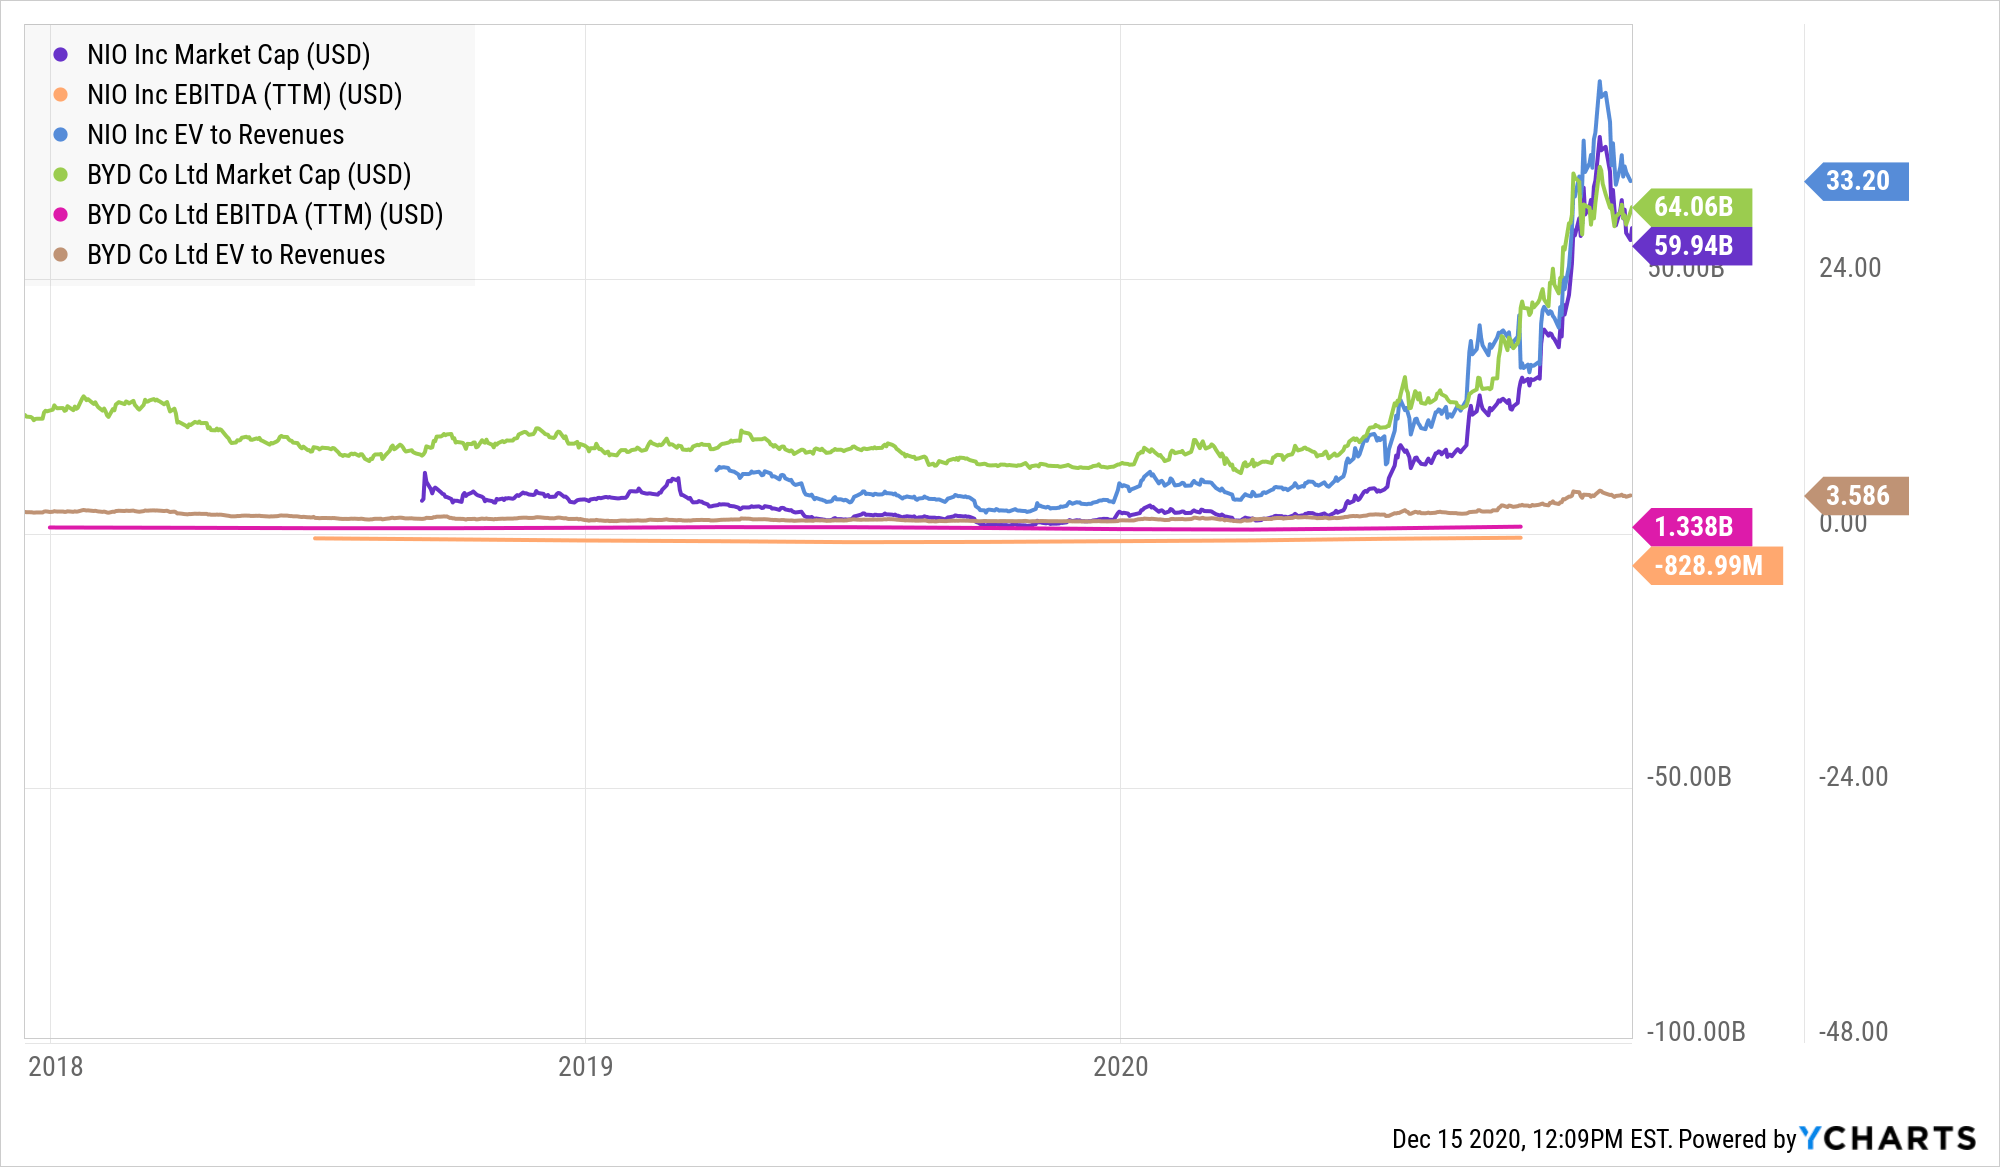Click the BYD Co Ltd EV to Revenues brown dot
This screenshot has height=1167, width=2000.
pos(61,255)
